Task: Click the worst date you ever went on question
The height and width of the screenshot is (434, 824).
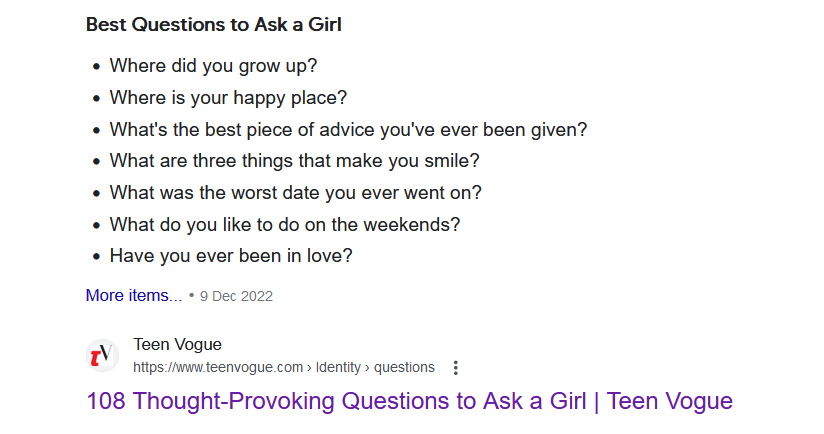Action: pyautogui.click(x=295, y=192)
